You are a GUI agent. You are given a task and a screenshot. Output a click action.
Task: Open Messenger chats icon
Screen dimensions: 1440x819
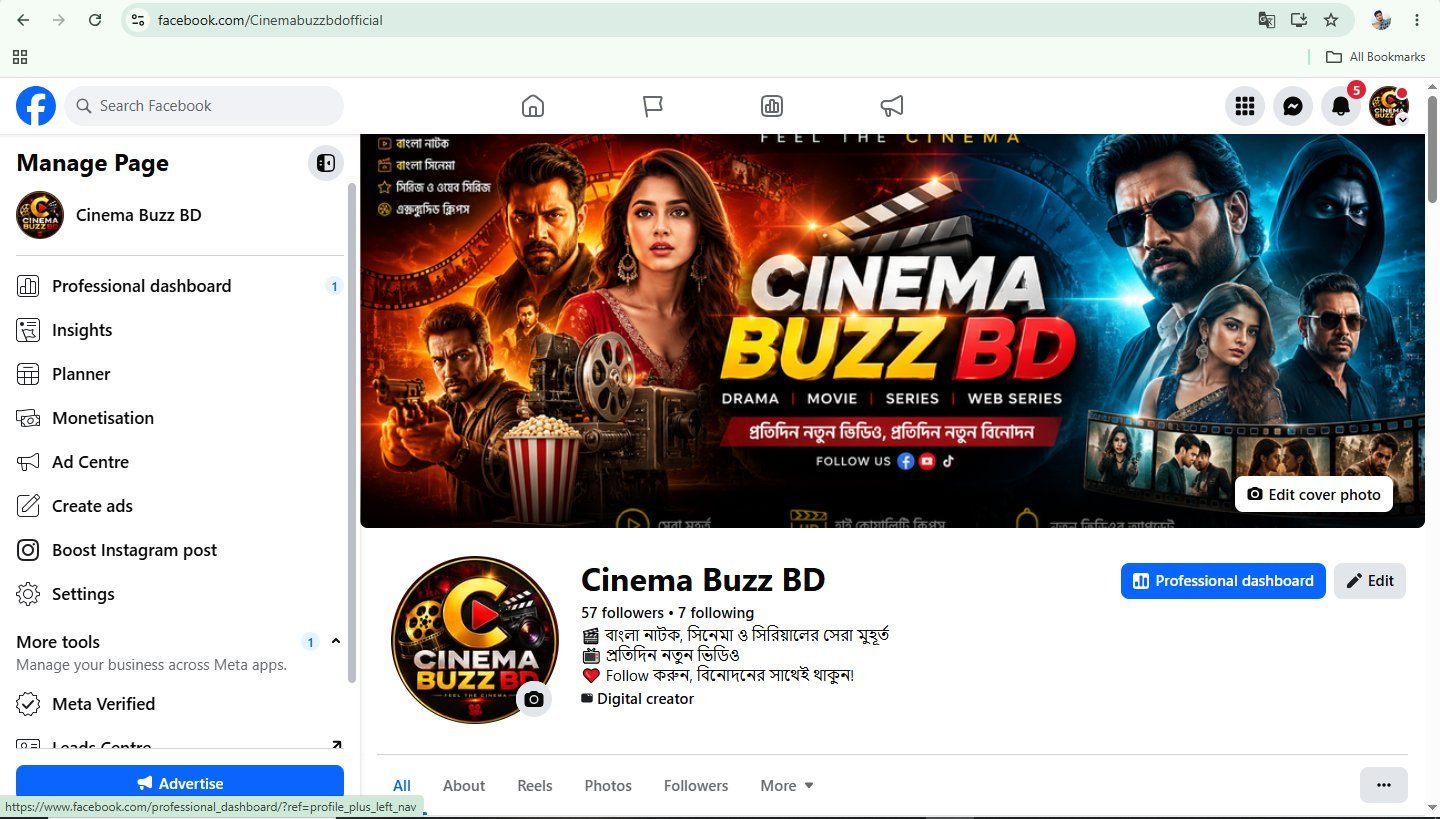coord(1293,106)
